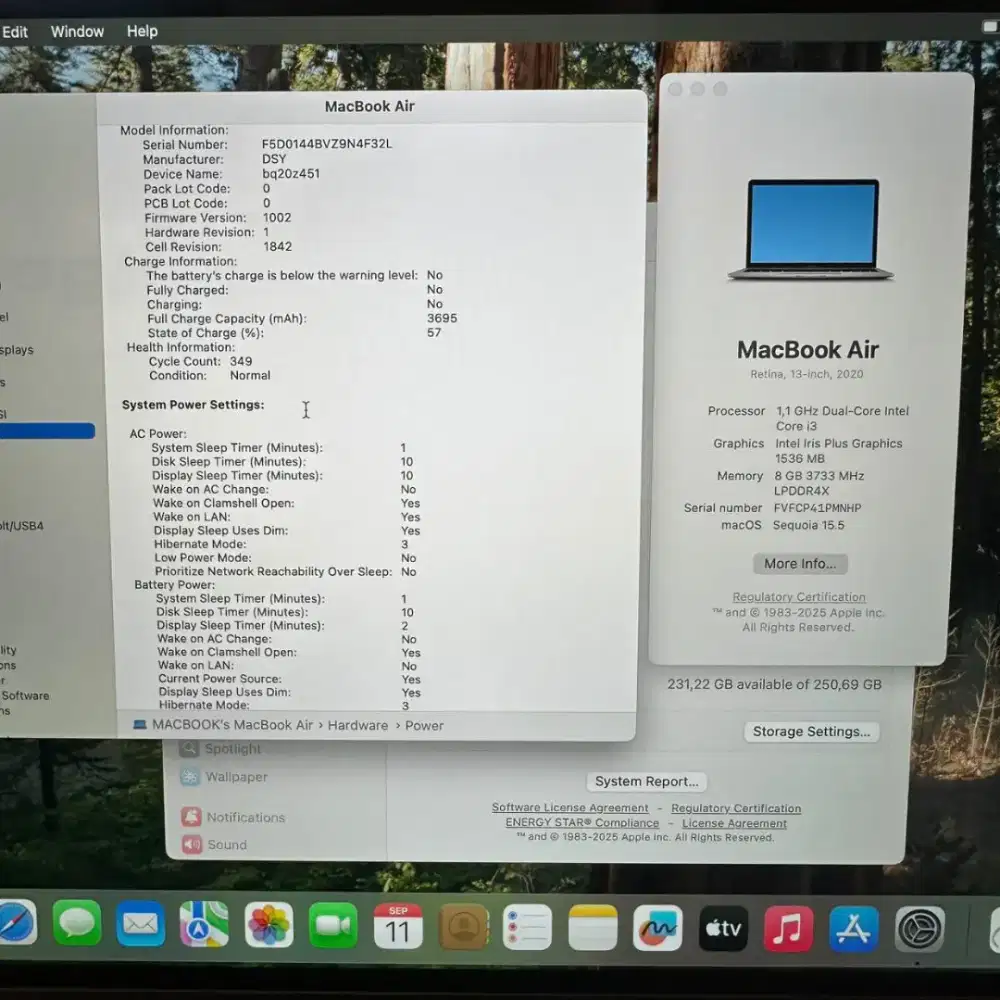The image size is (1000, 1000).
Task: Open the Window menu
Action: (77, 31)
